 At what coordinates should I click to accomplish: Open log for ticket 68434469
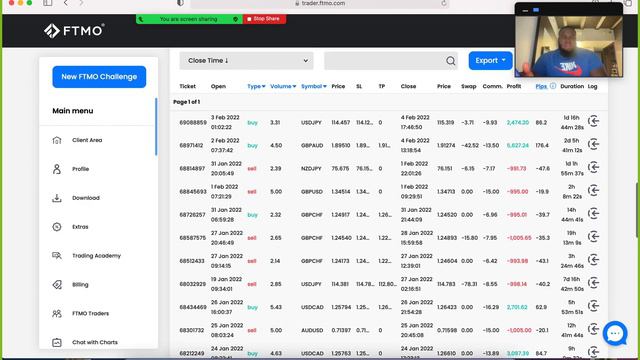[x=593, y=306]
